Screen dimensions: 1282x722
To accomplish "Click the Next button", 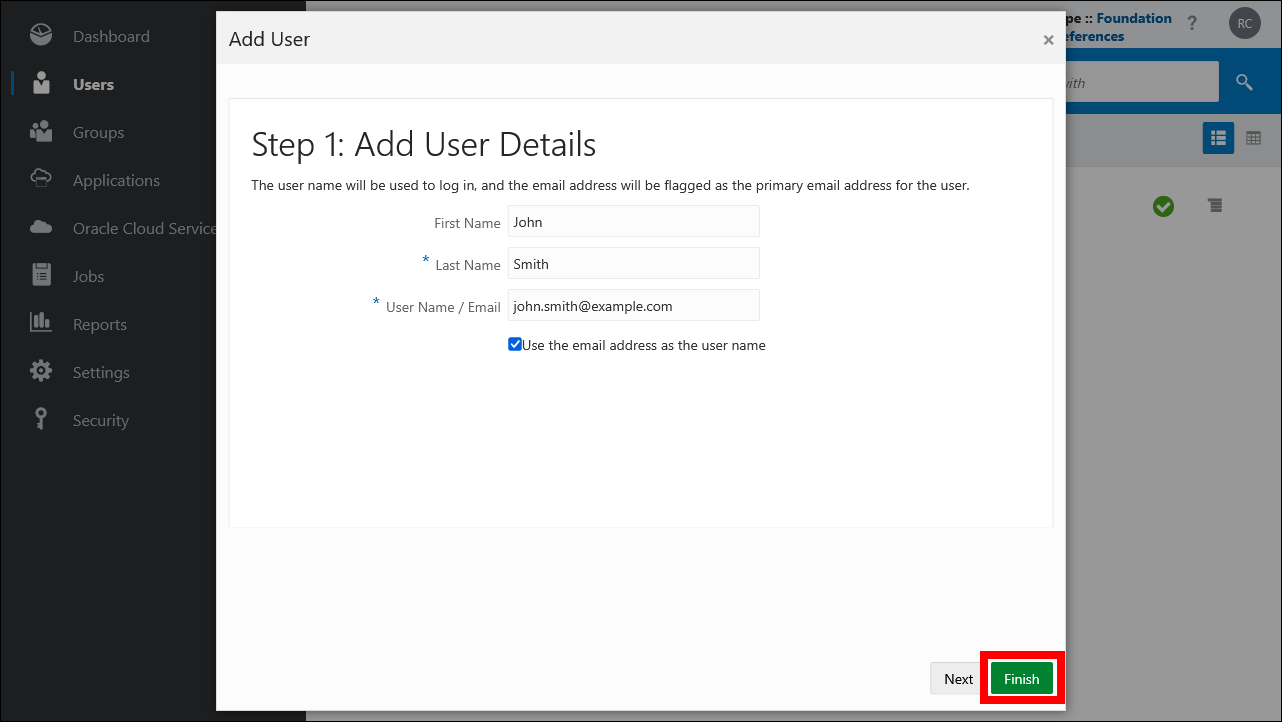I will 957,678.
